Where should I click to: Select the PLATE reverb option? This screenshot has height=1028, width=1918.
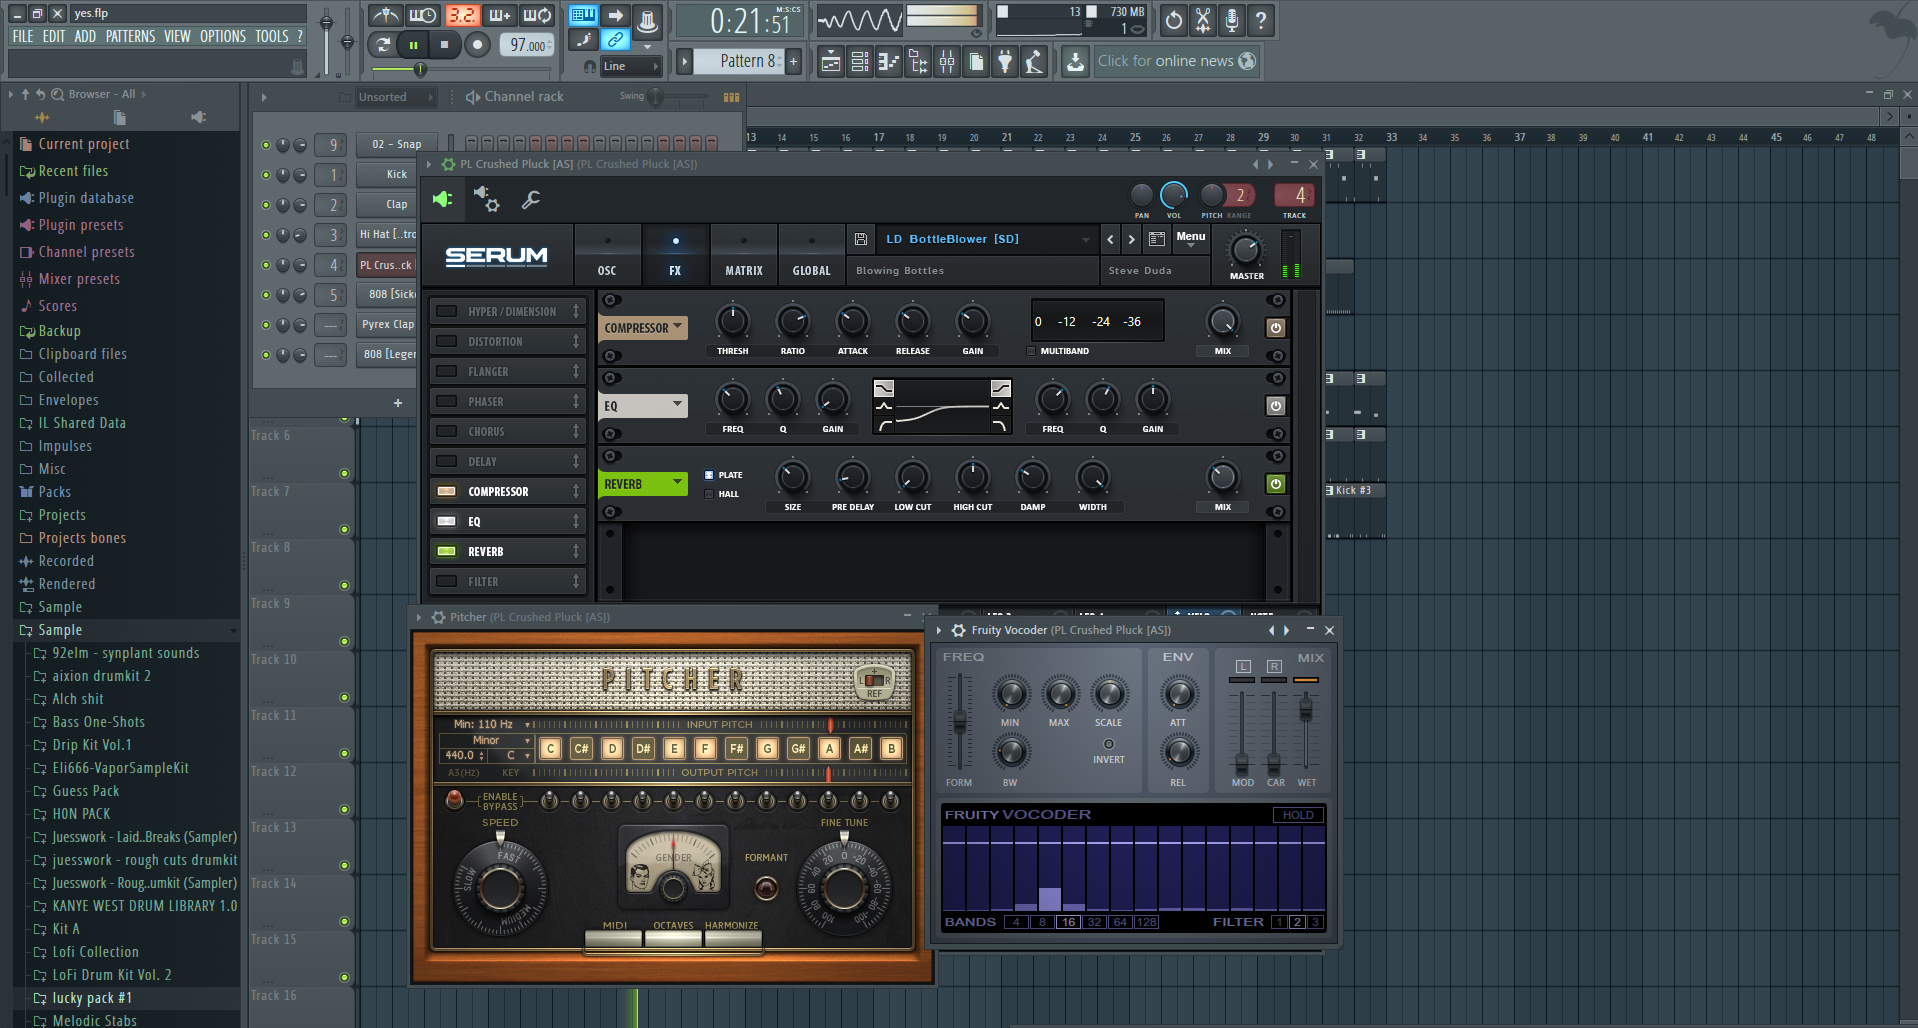coord(709,475)
